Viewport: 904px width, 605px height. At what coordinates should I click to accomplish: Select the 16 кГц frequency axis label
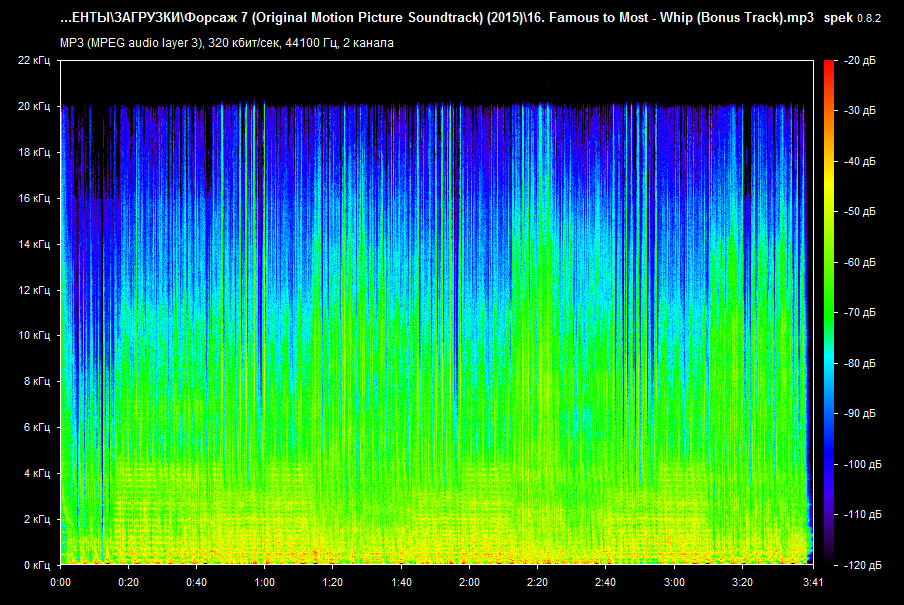(x=34, y=198)
